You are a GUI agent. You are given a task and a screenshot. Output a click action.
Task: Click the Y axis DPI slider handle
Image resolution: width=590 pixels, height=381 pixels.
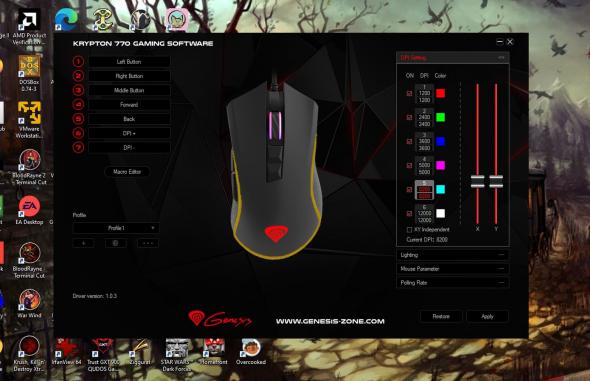pos(496,182)
